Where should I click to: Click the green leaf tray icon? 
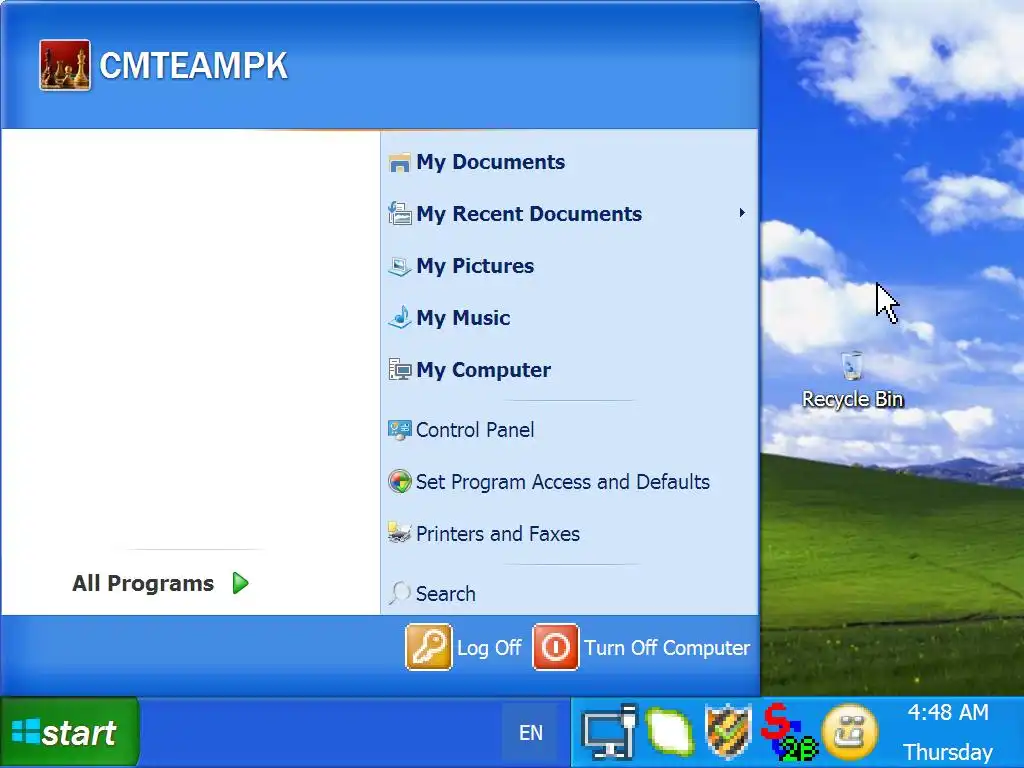coord(669,732)
